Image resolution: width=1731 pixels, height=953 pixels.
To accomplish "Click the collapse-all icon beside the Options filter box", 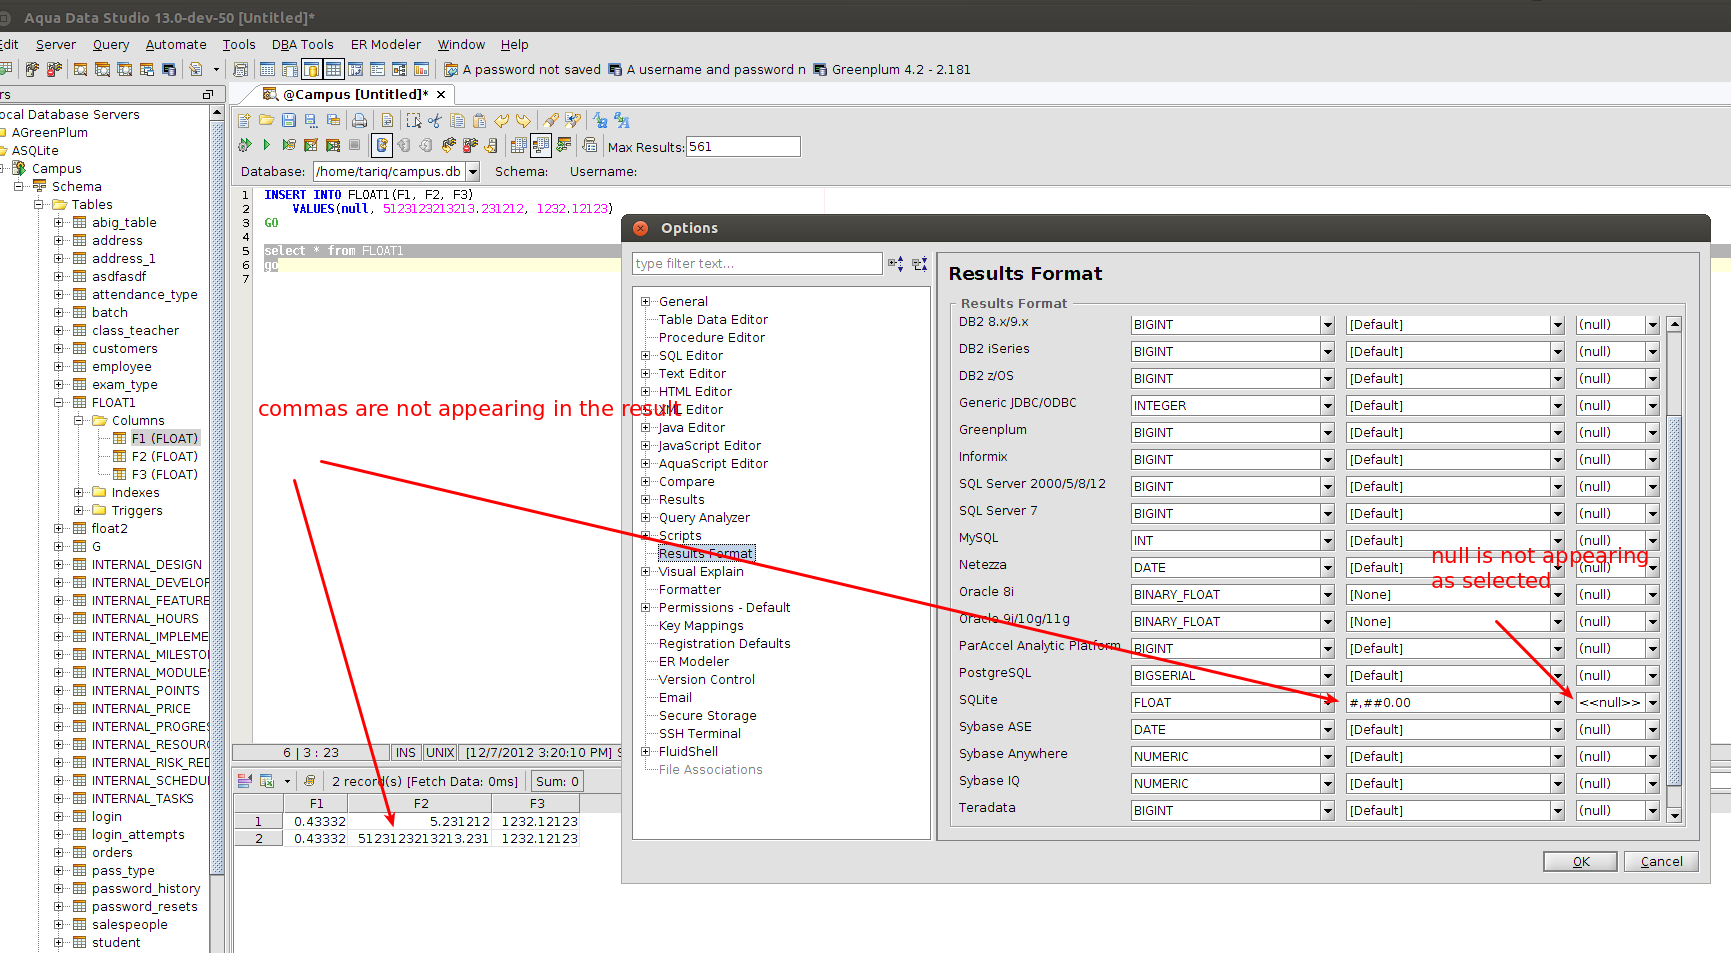I will coord(920,264).
